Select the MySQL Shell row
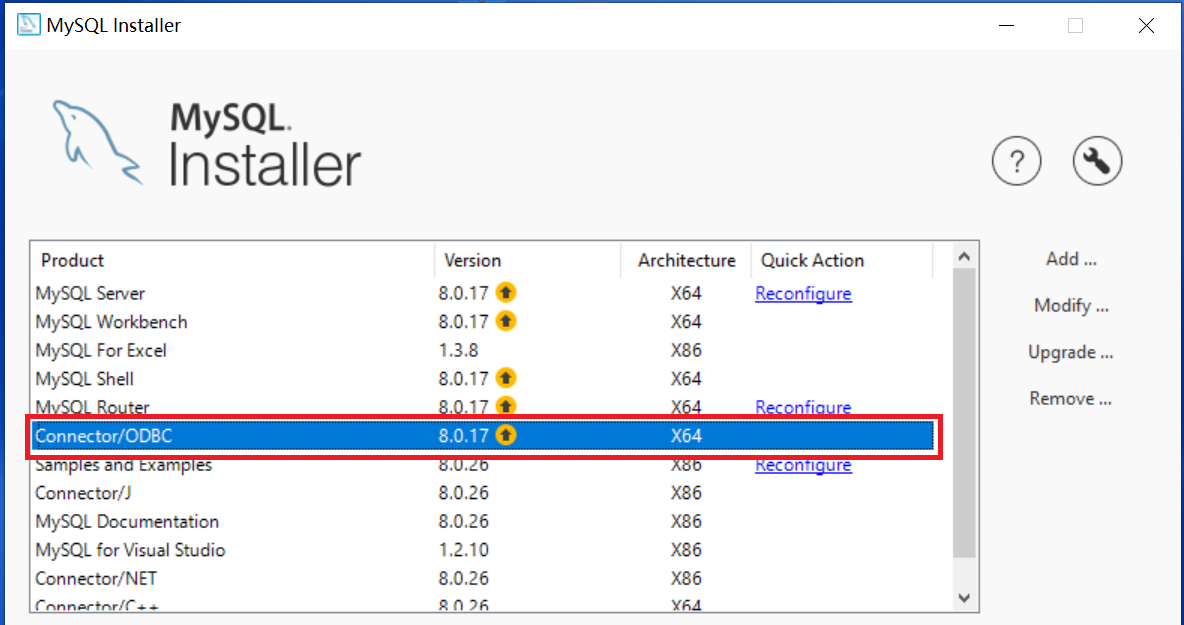The image size is (1184, 625). (483, 378)
